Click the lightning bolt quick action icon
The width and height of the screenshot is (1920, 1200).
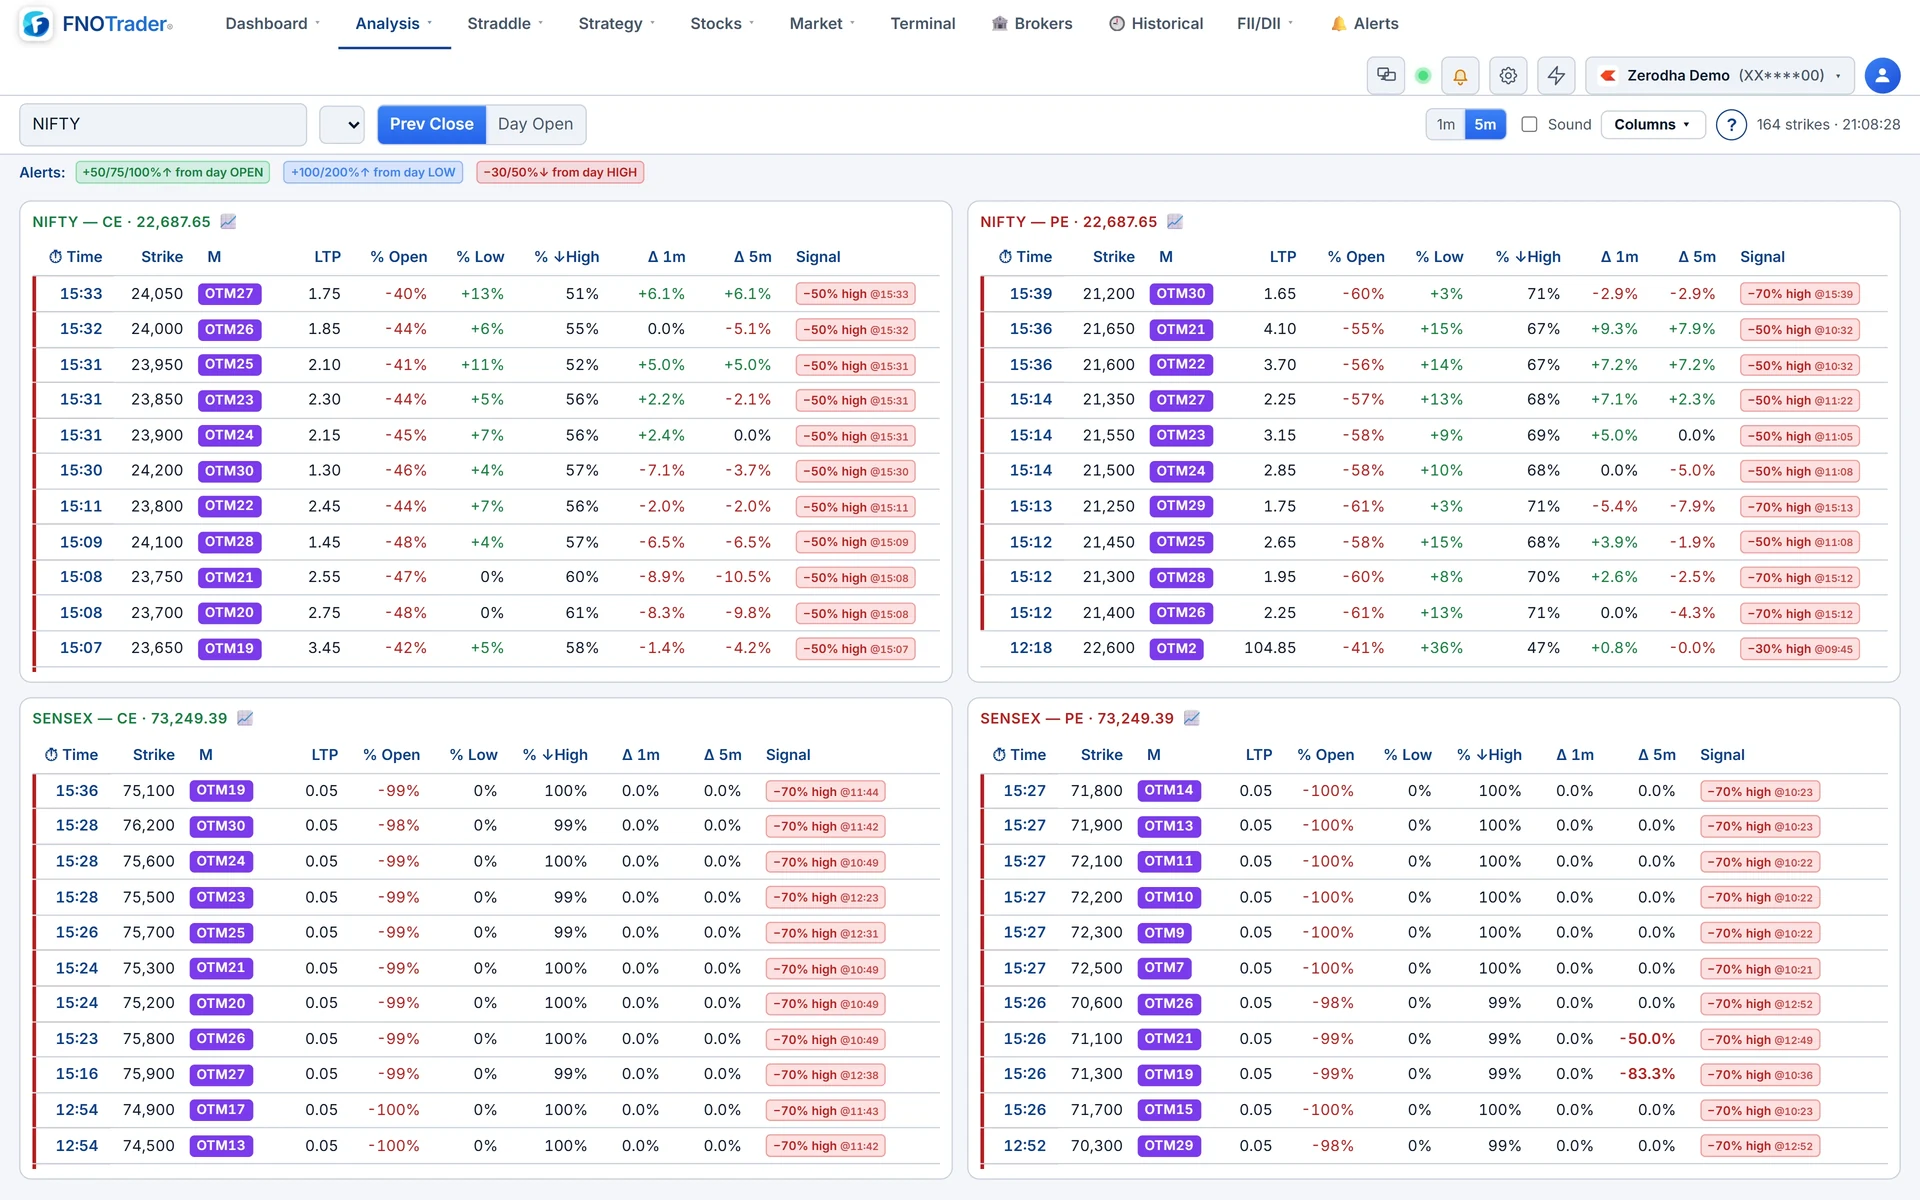1556,75
